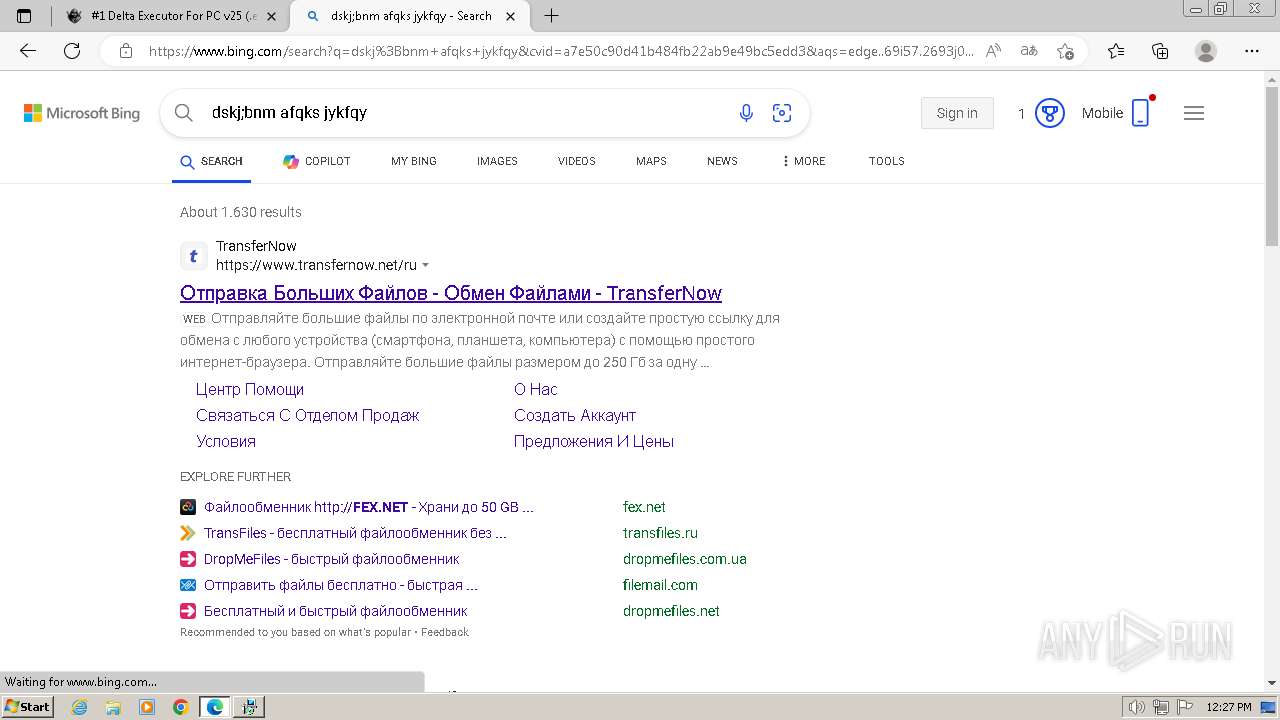Open О Нас sitelink

point(536,389)
